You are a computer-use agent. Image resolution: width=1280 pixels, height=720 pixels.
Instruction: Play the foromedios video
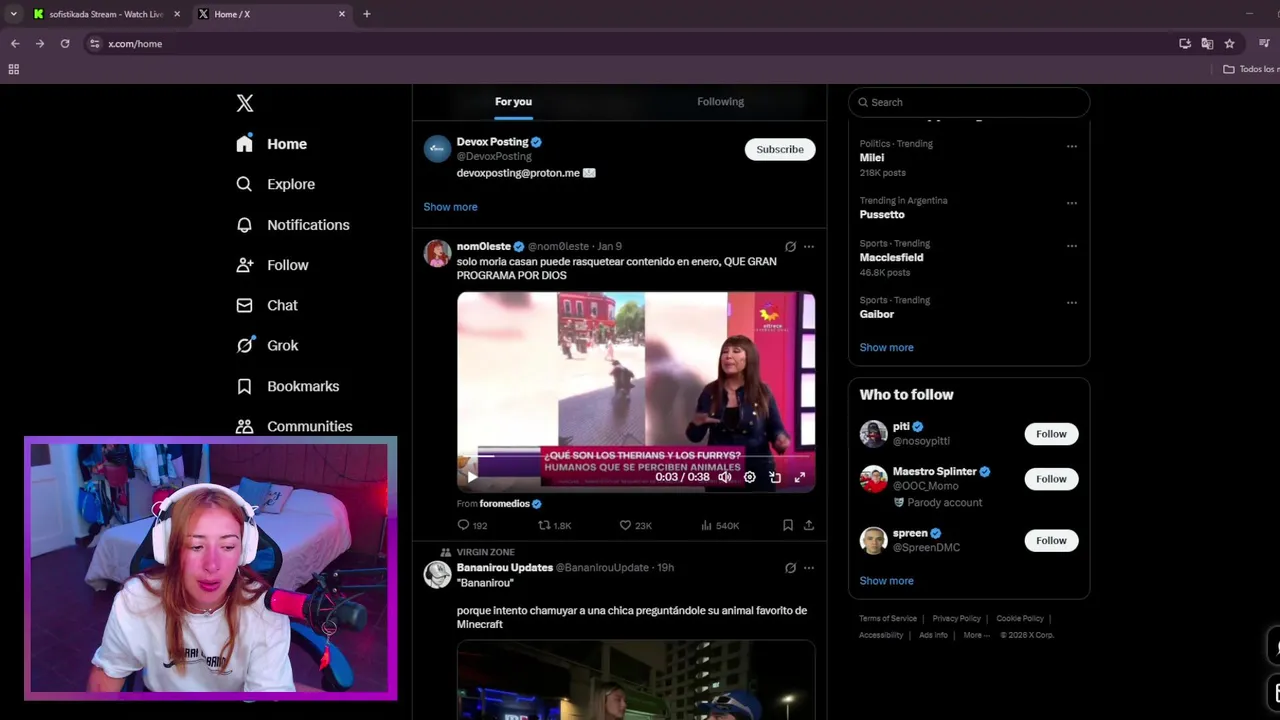tap(472, 477)
